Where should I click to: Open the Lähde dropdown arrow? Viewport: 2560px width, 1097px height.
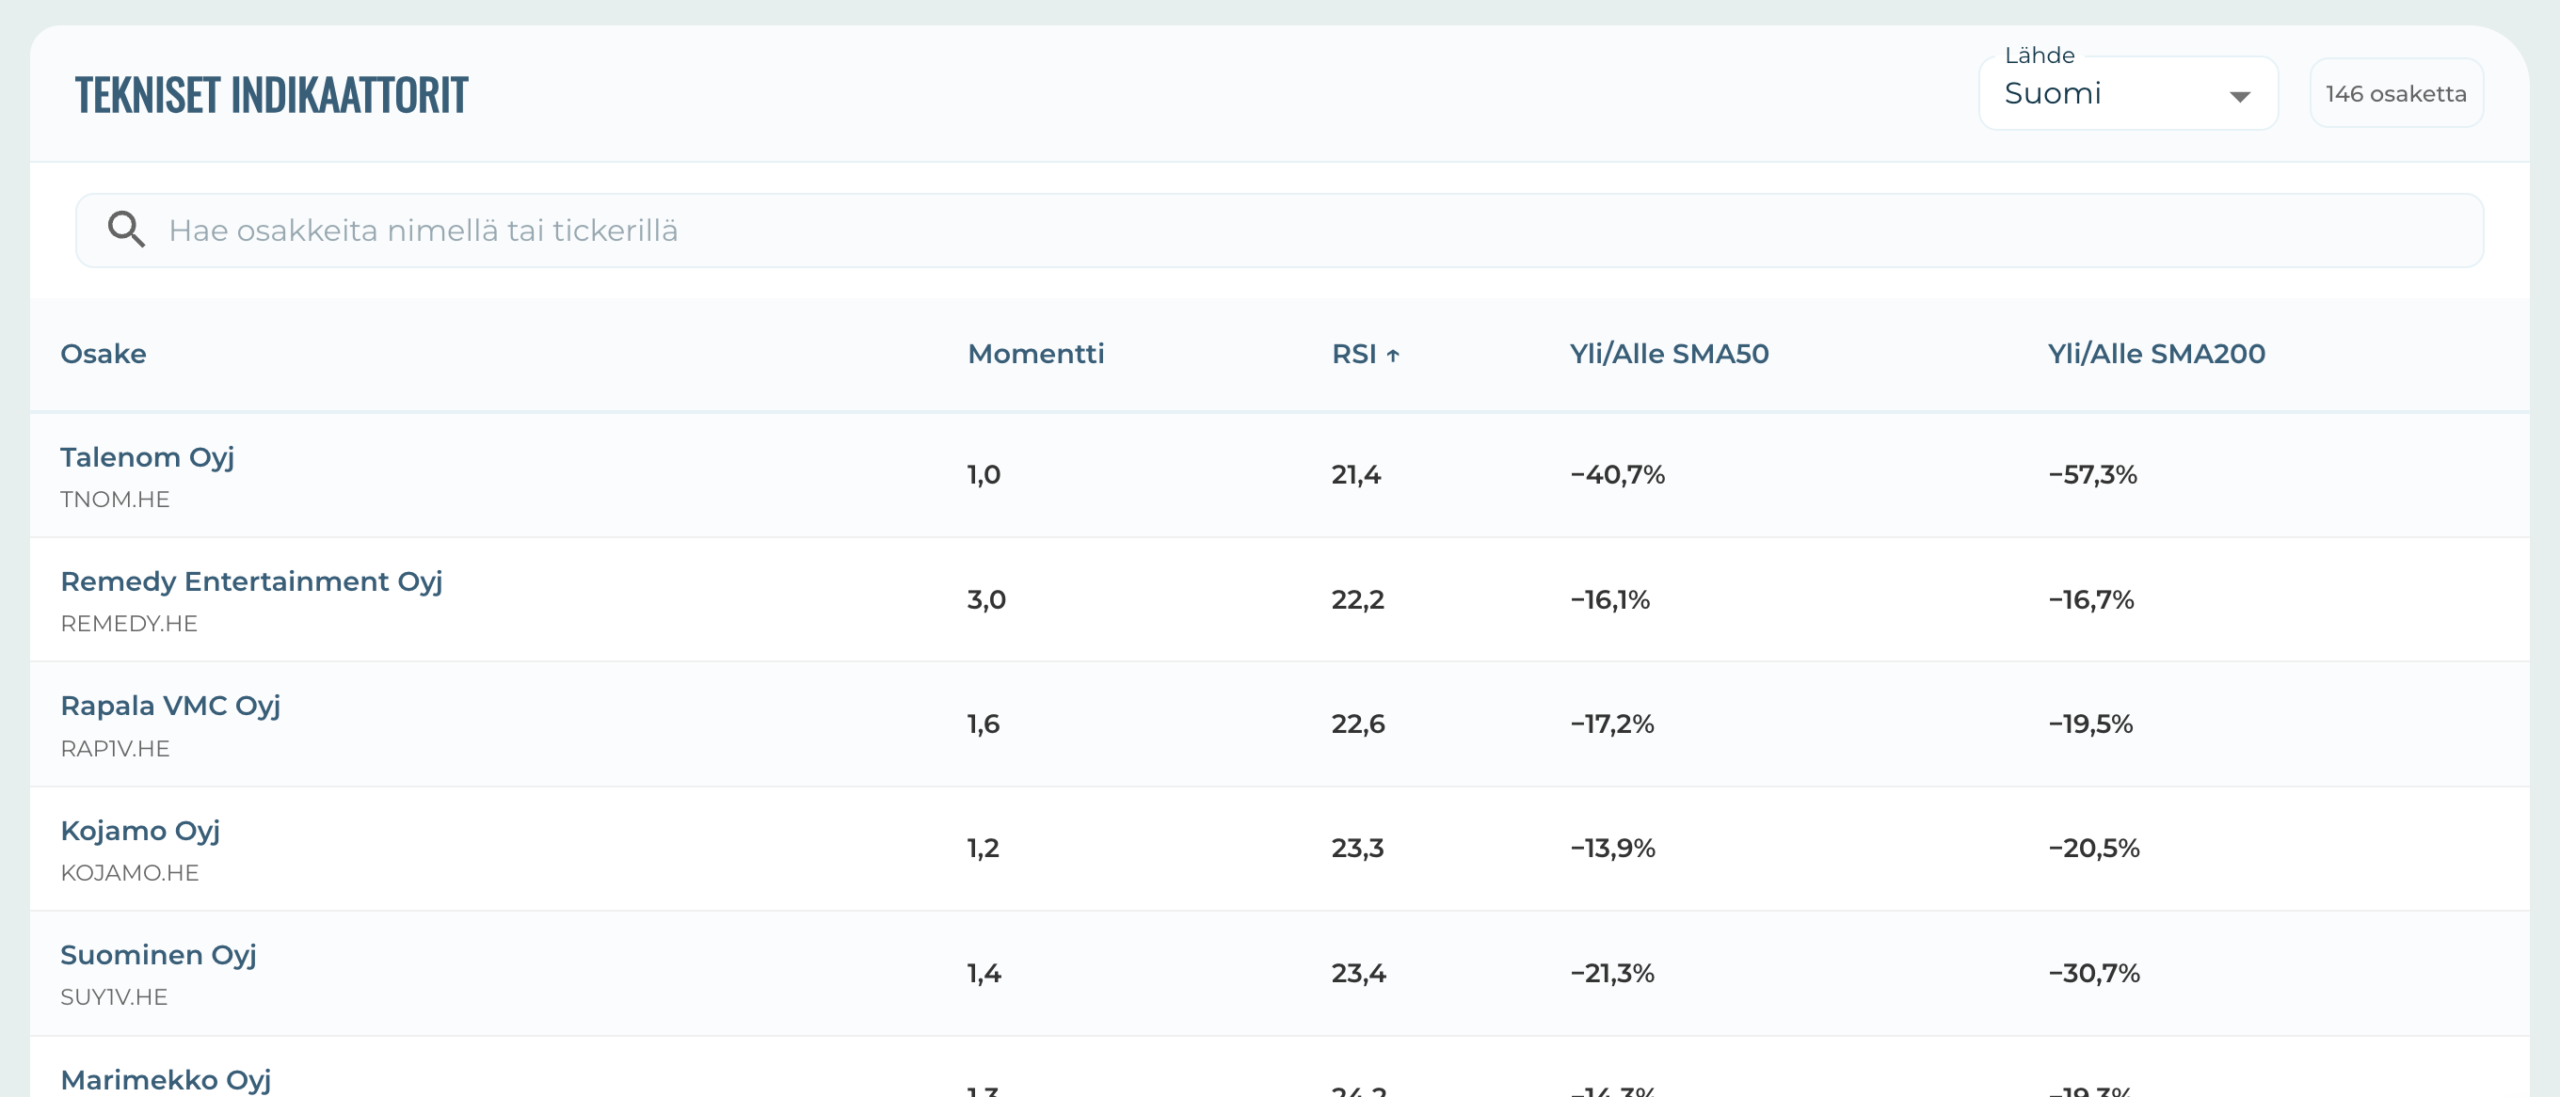(x=2240, y=96)
